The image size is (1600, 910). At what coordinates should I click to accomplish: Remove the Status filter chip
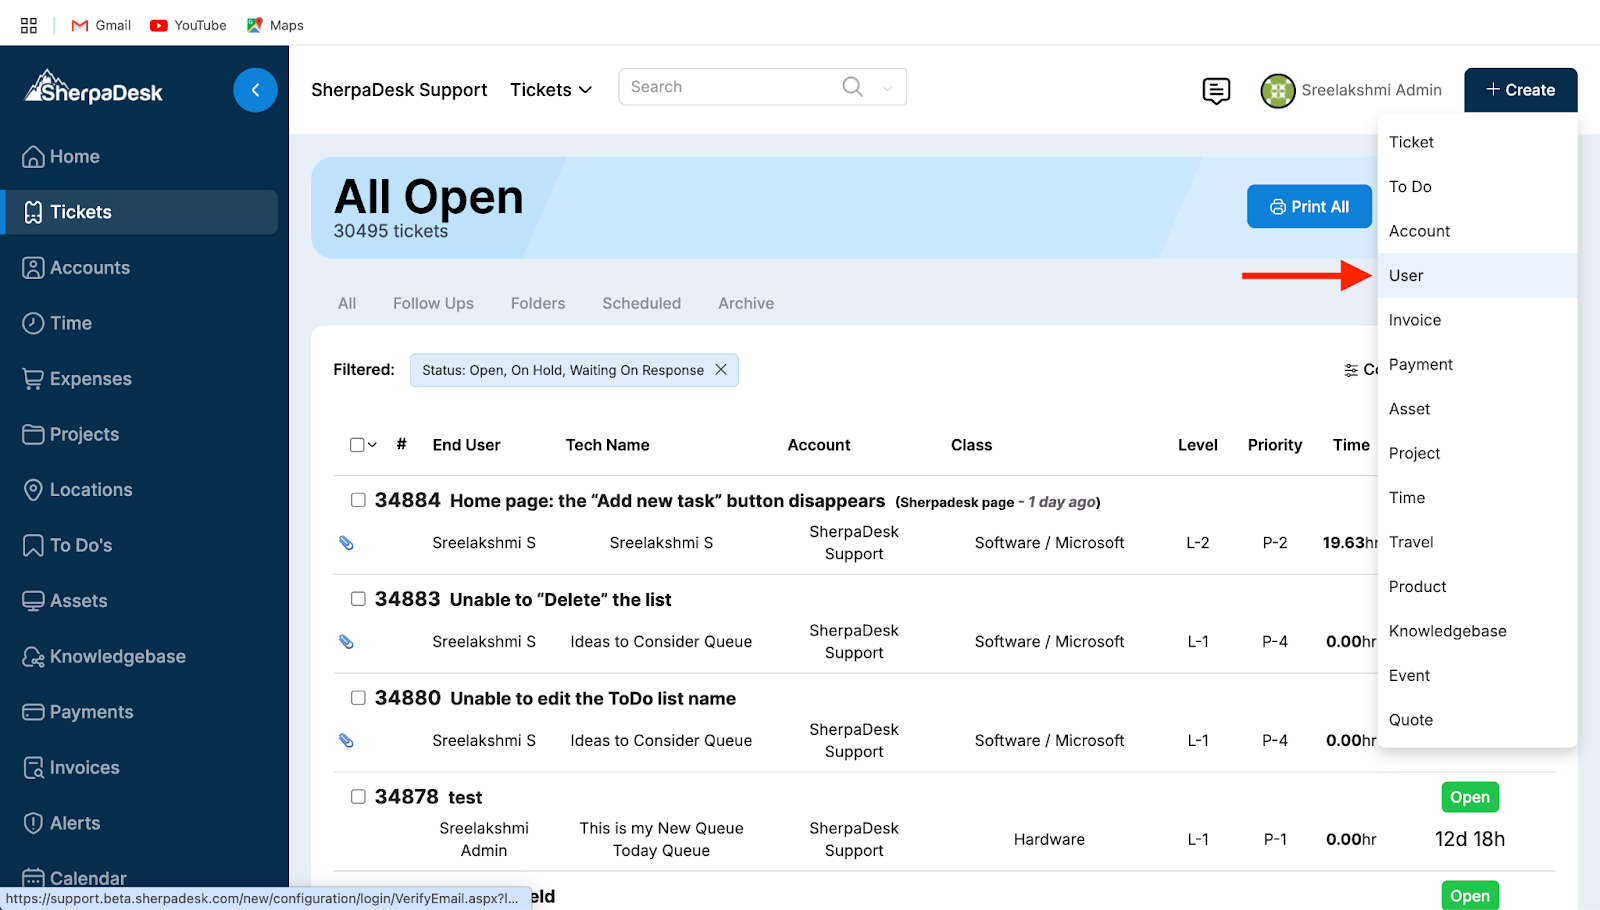click(721, 370)
